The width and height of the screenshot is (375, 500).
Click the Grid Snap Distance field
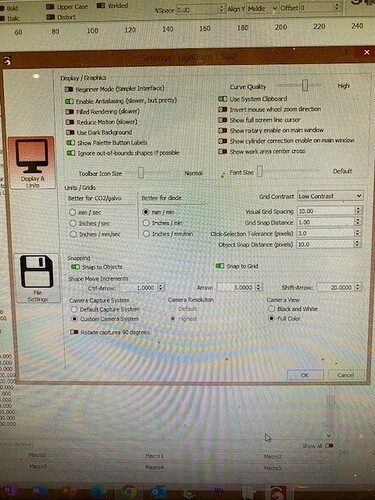coord(326,222)
